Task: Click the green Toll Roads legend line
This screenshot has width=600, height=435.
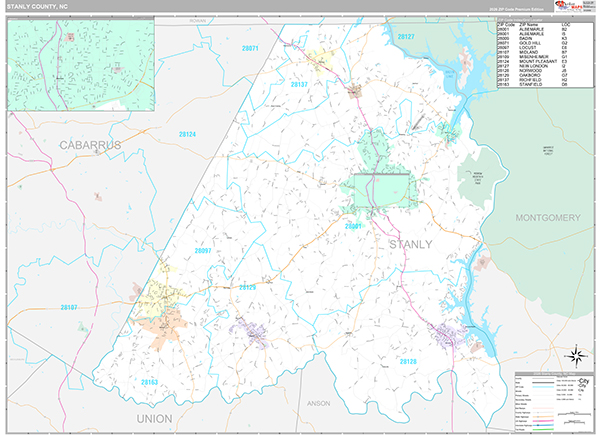Action: click(543, 429)
